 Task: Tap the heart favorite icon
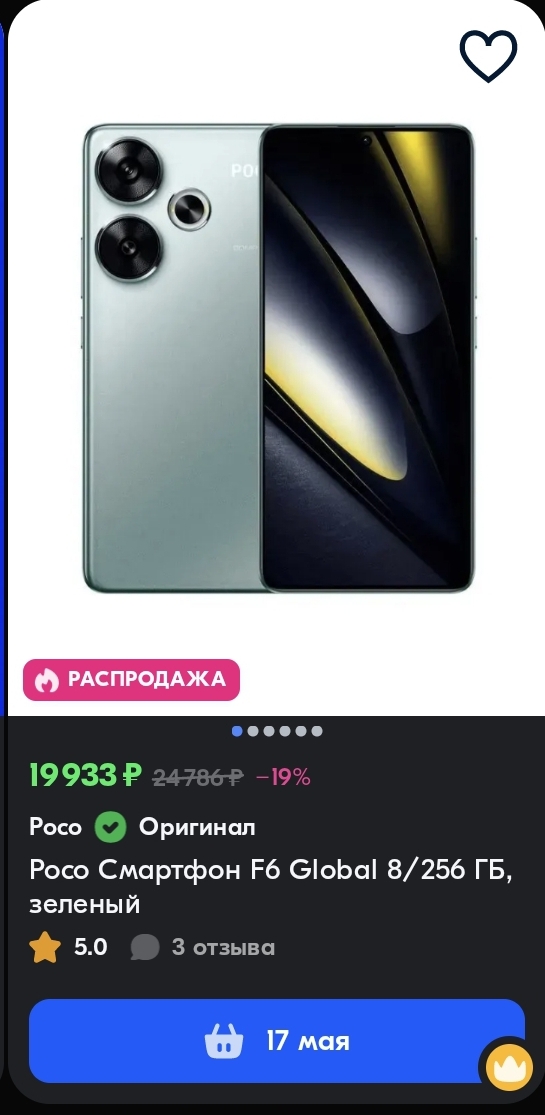click(488, 56)
